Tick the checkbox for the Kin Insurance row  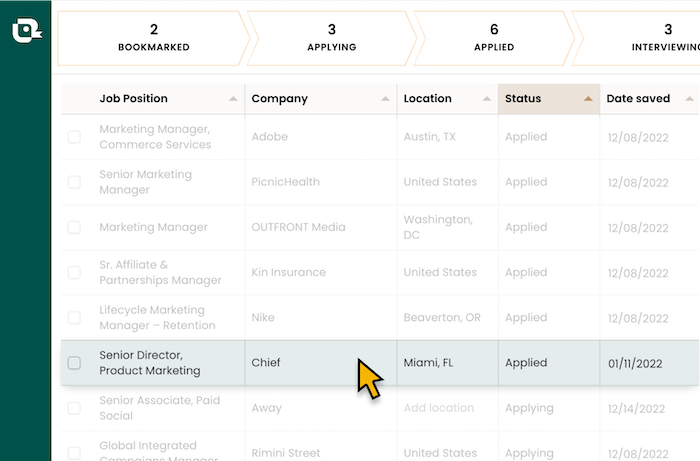[x=74, y=273]
